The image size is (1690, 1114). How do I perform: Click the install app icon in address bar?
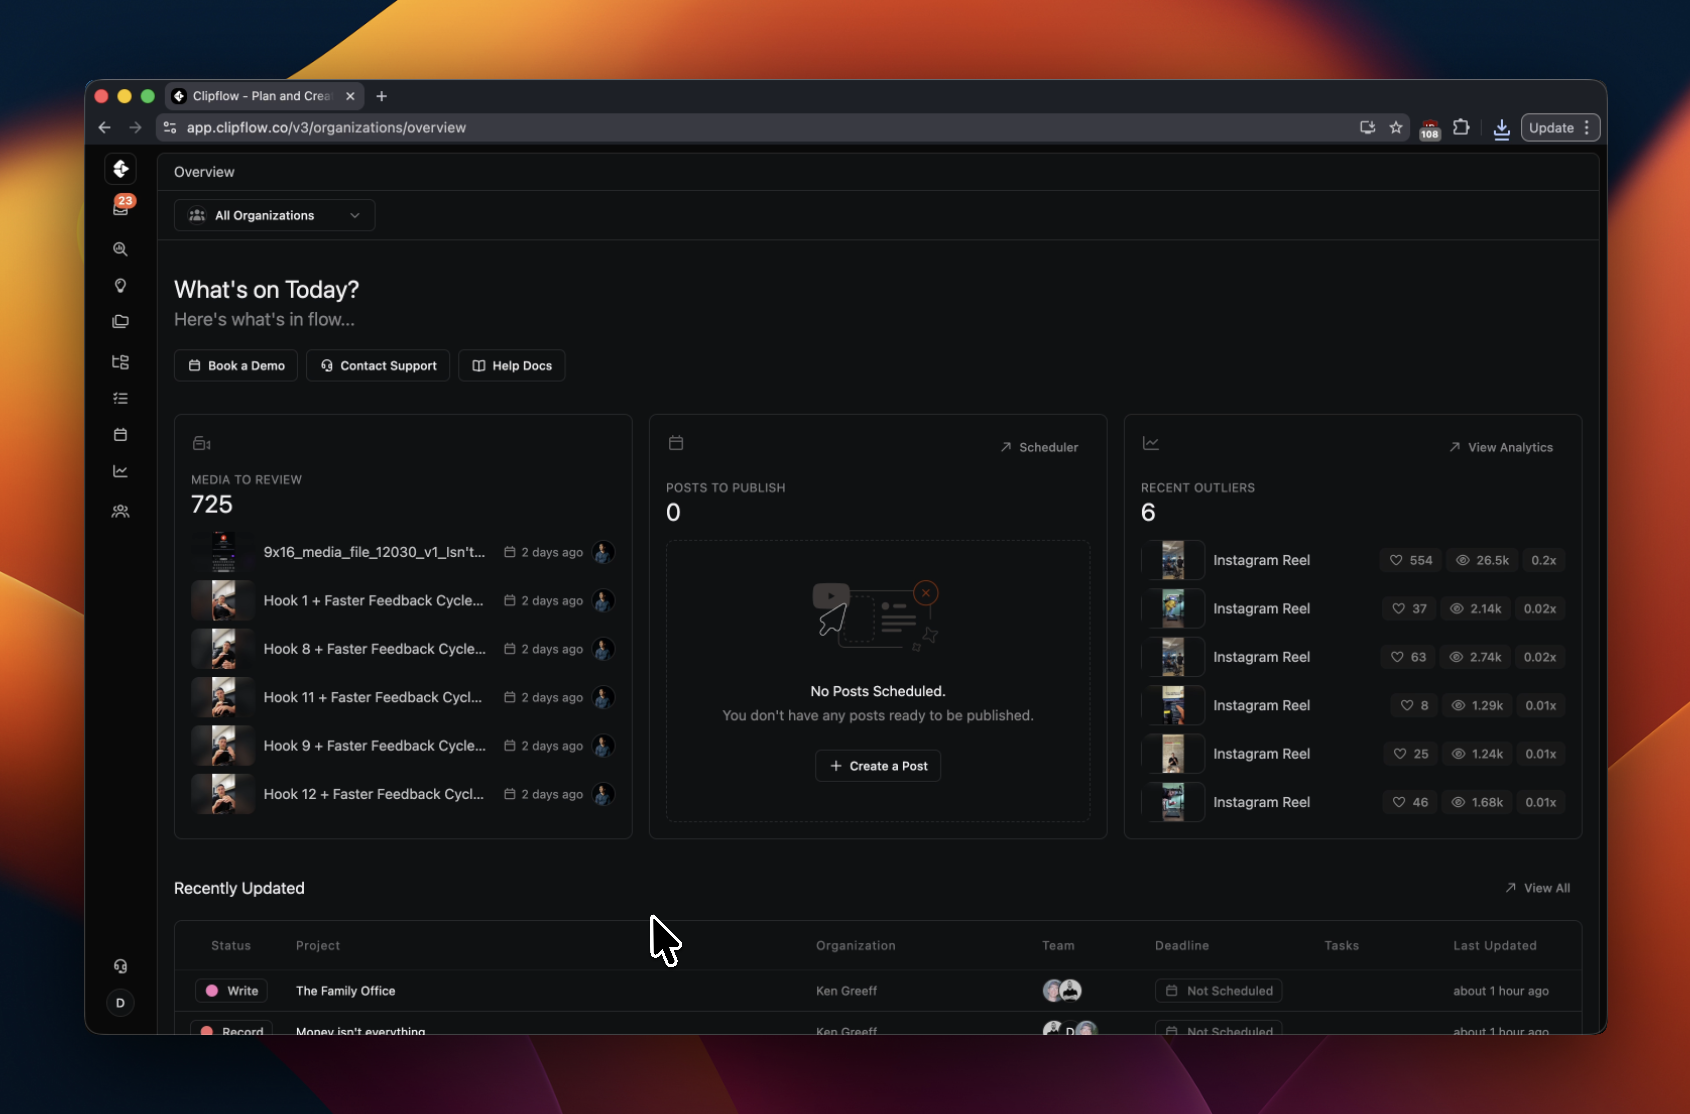coord(1367,128)
